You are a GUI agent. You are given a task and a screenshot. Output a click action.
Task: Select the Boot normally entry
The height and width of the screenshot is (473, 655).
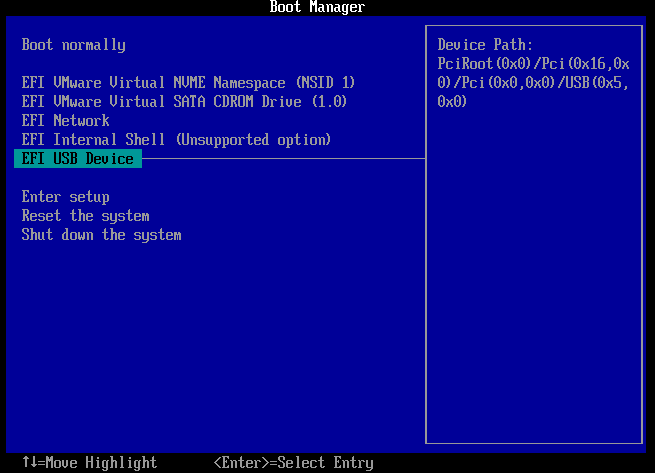point(74,45)
